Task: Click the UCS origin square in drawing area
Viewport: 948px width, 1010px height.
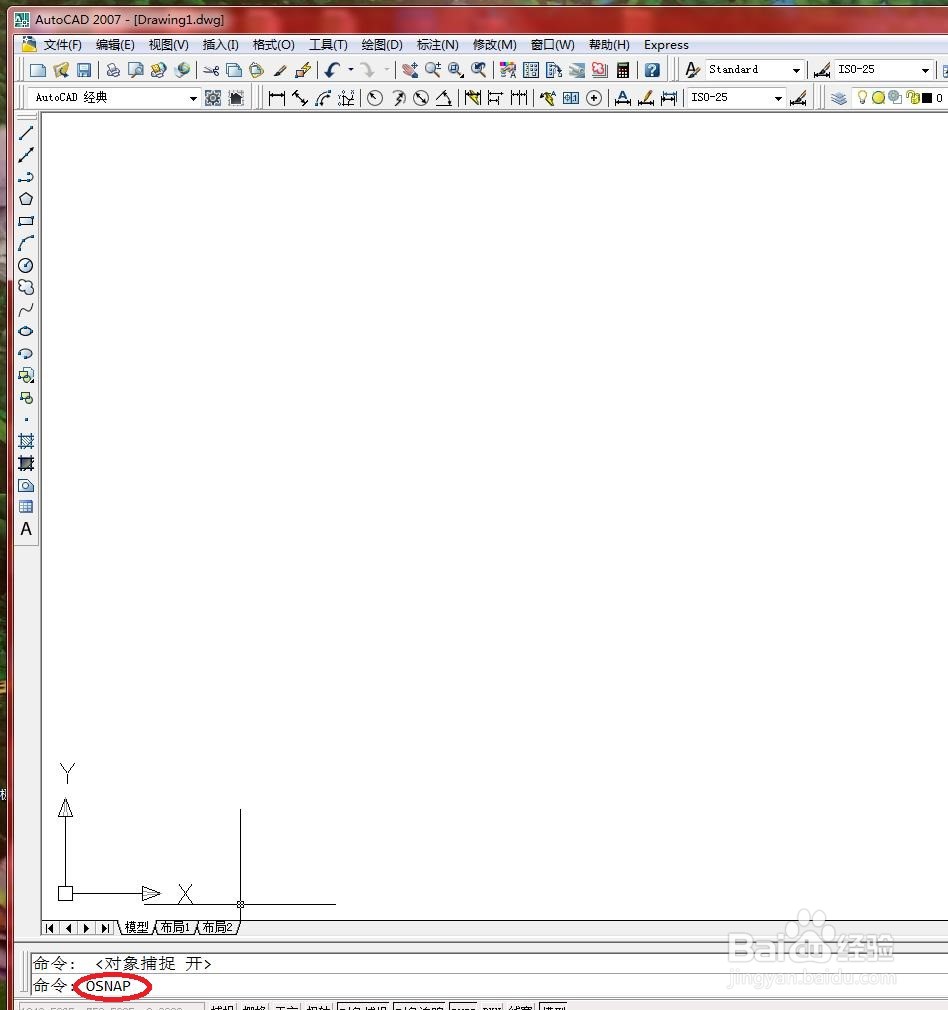Action: coord(65,893)
